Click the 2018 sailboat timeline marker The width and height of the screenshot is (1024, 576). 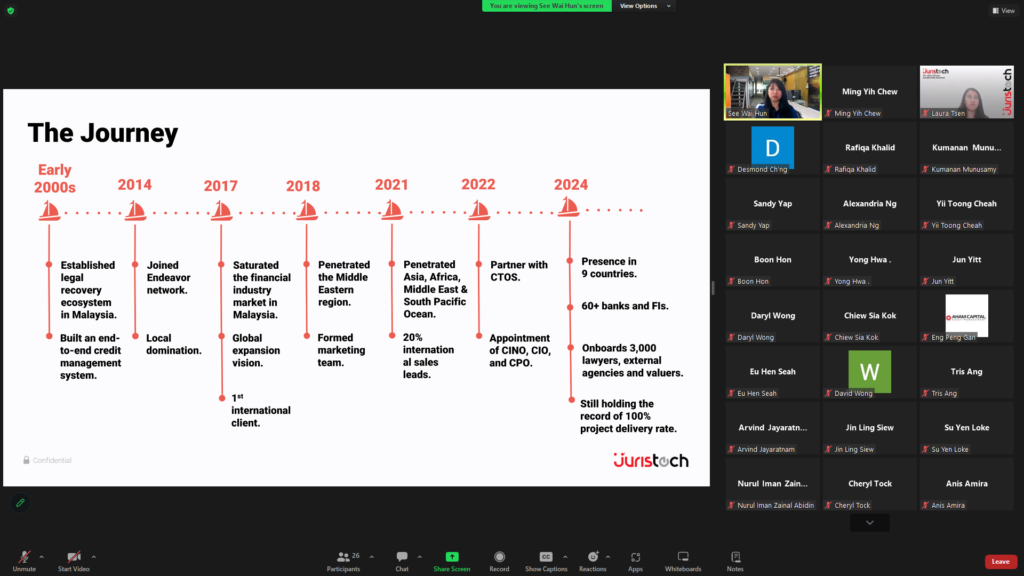[306, 210]
